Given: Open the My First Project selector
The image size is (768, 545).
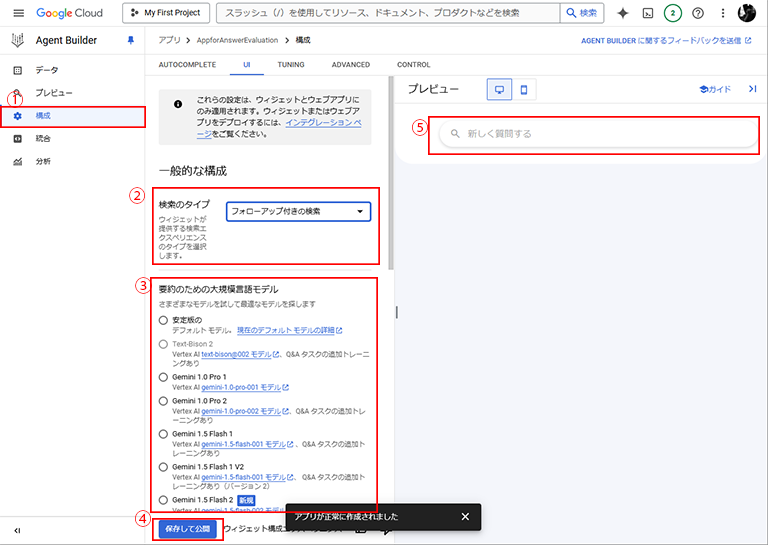Looking at the screenshot, I should point(166,13).
